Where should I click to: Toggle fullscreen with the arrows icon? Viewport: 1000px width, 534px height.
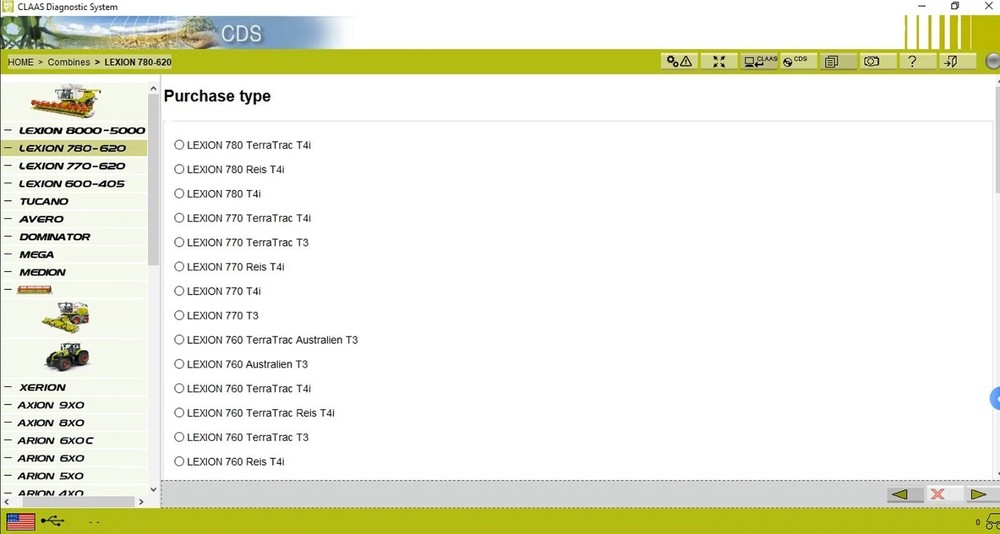[x=719, y=61]
